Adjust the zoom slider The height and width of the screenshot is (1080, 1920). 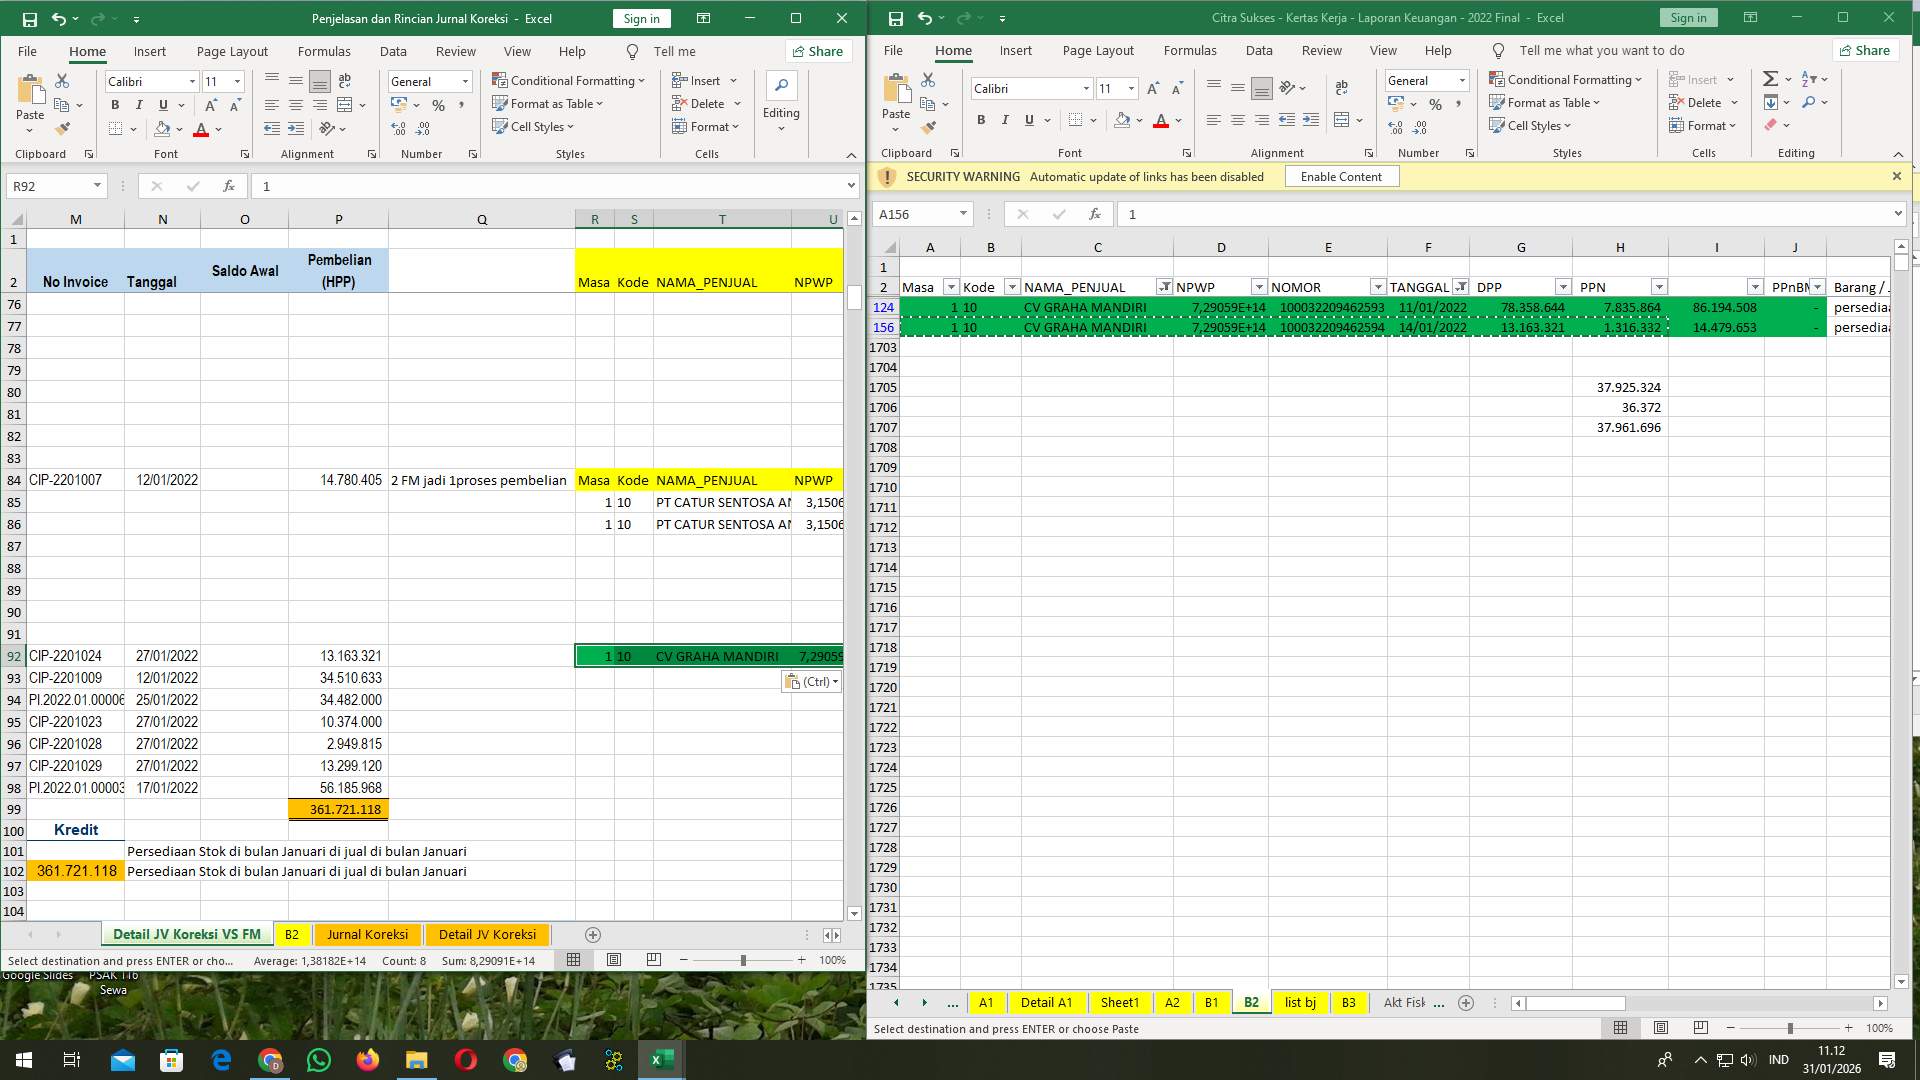click(x=742, y=960)
